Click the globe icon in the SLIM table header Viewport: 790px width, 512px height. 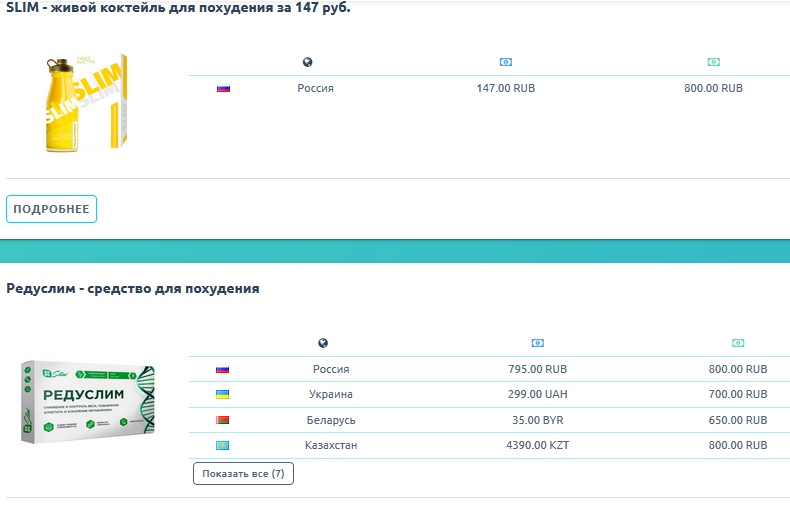tap(307, 62)
